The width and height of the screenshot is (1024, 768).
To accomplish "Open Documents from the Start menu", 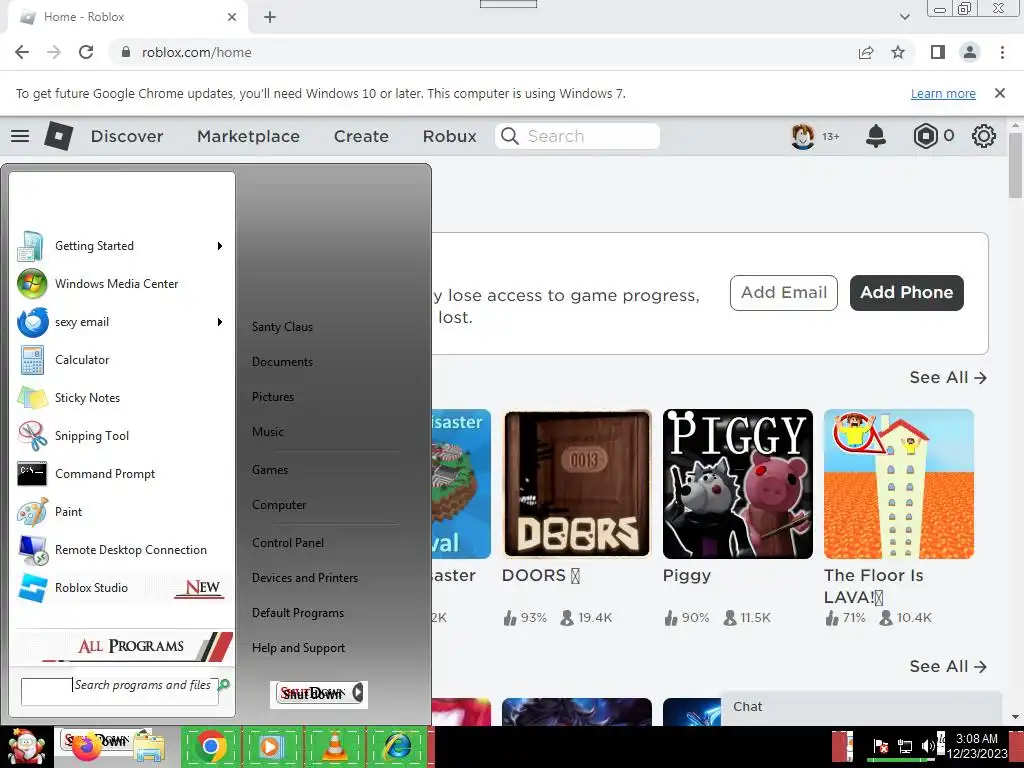I will (x=282, y=362).
